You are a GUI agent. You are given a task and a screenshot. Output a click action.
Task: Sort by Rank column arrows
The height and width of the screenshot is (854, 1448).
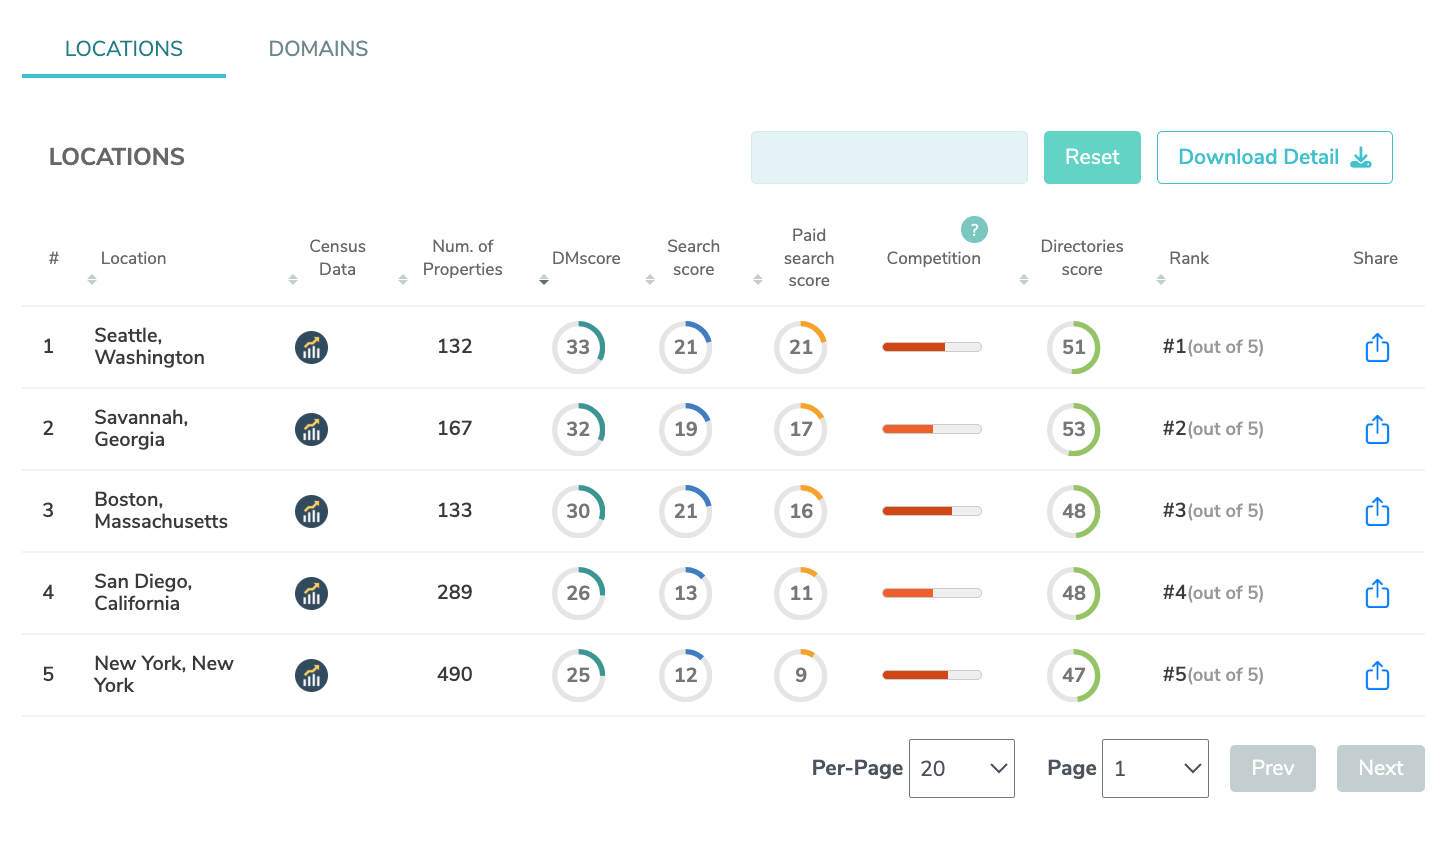[x=1161, y=280]
